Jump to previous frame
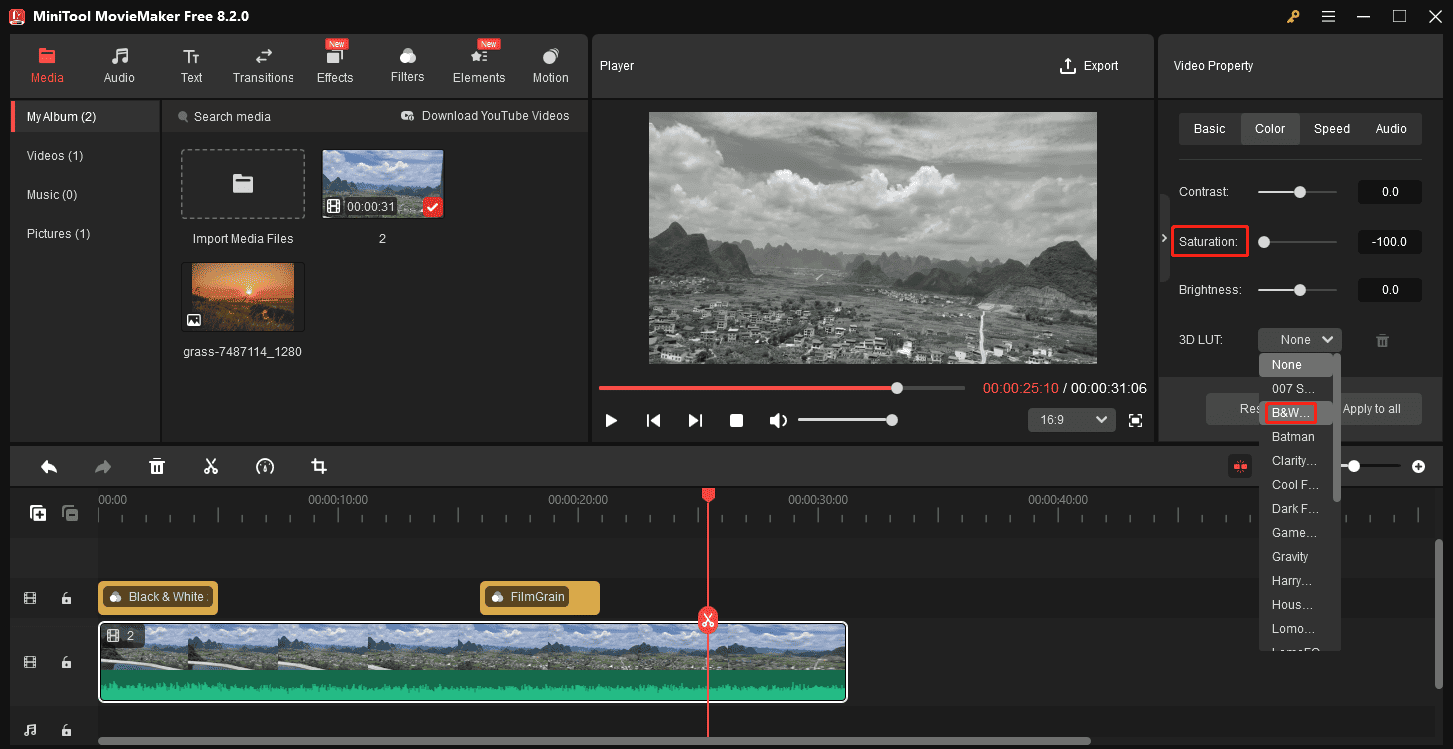 653,421
